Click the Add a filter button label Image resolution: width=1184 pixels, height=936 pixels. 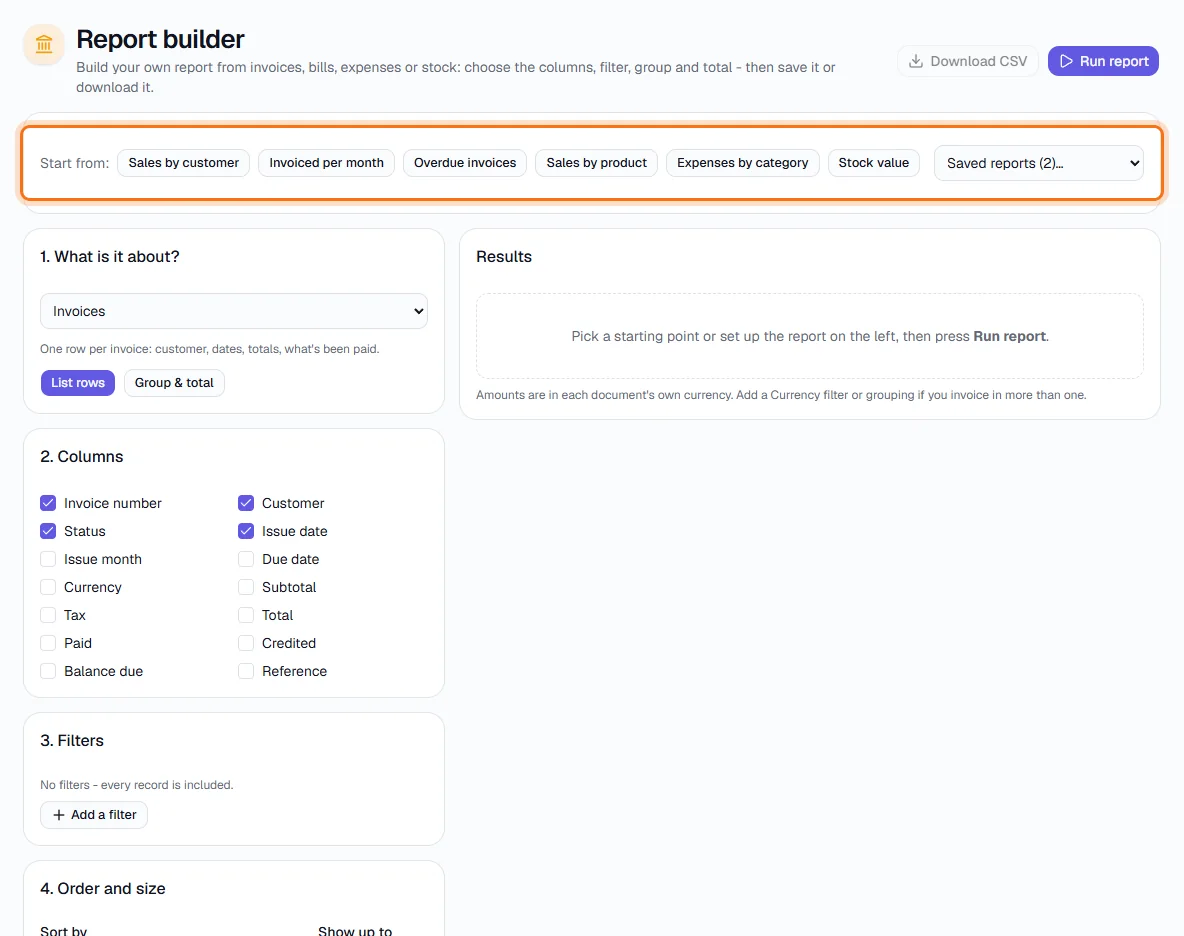[103, 814]
